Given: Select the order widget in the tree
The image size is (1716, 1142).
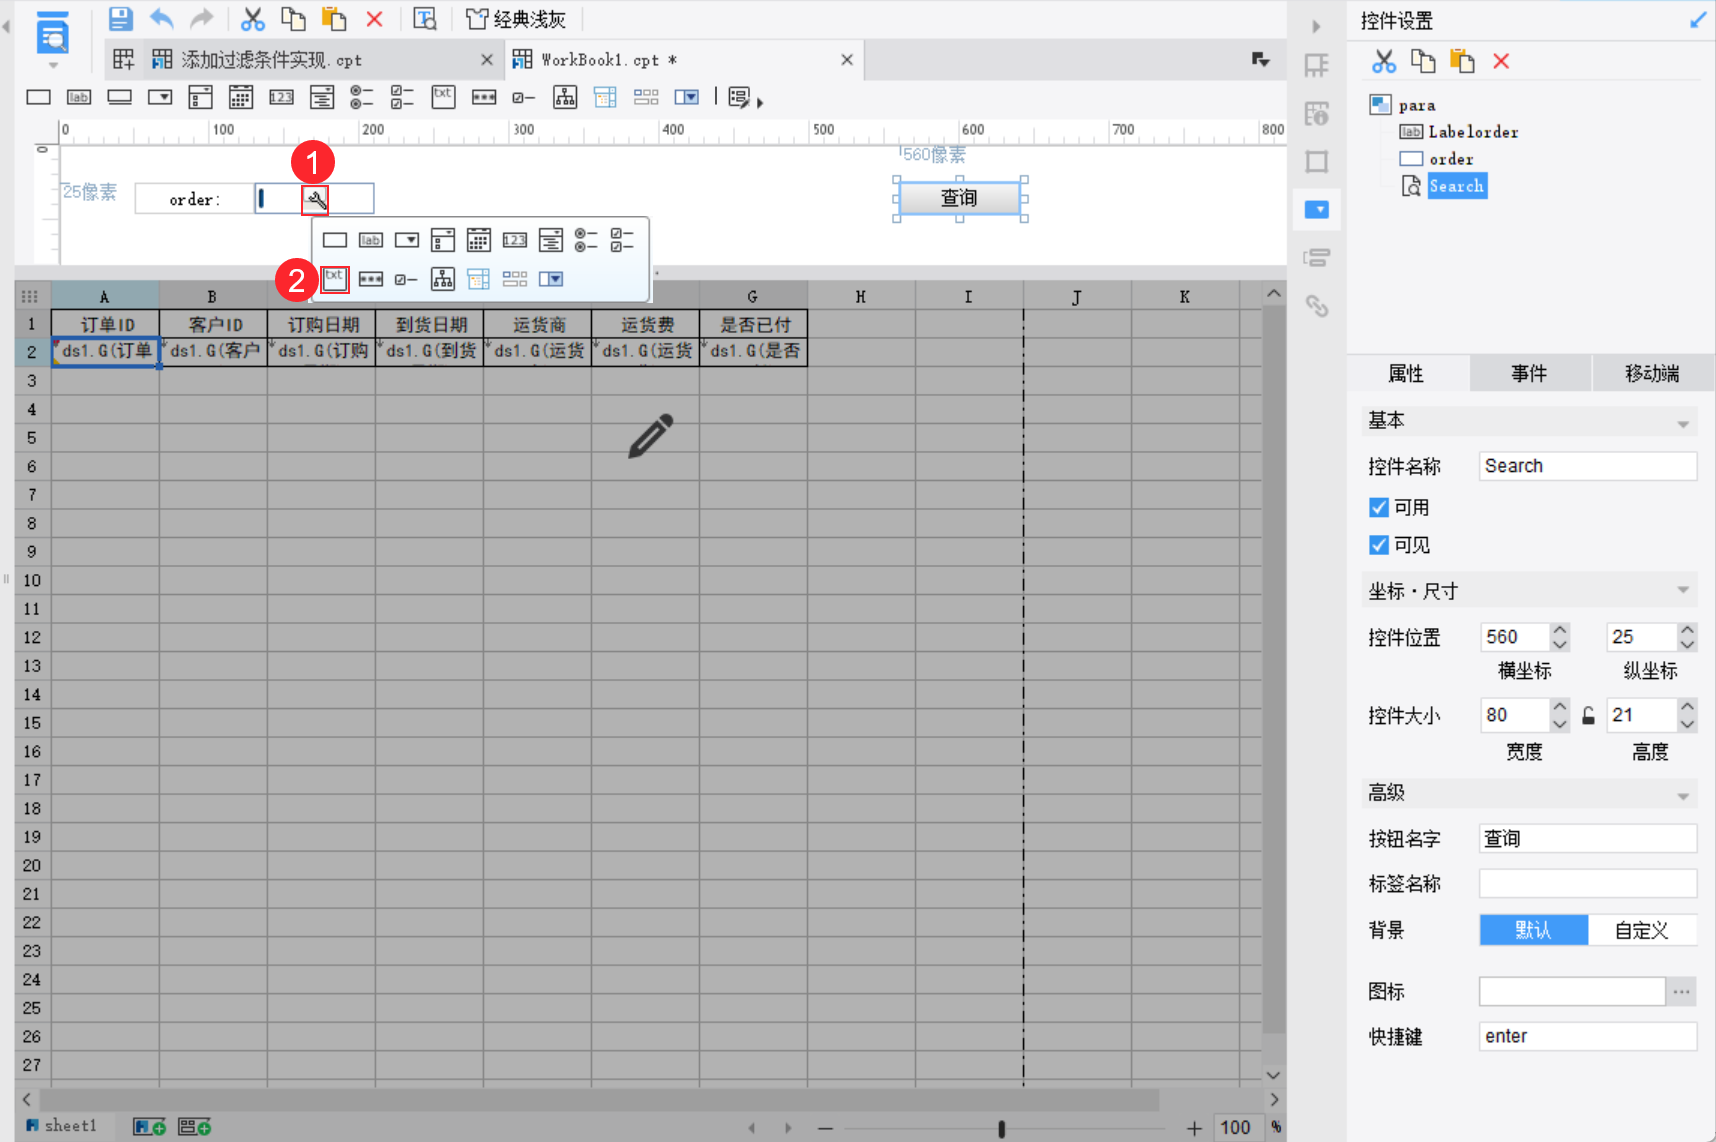Looking at the screenshot, I should (x=1451, y=159).
